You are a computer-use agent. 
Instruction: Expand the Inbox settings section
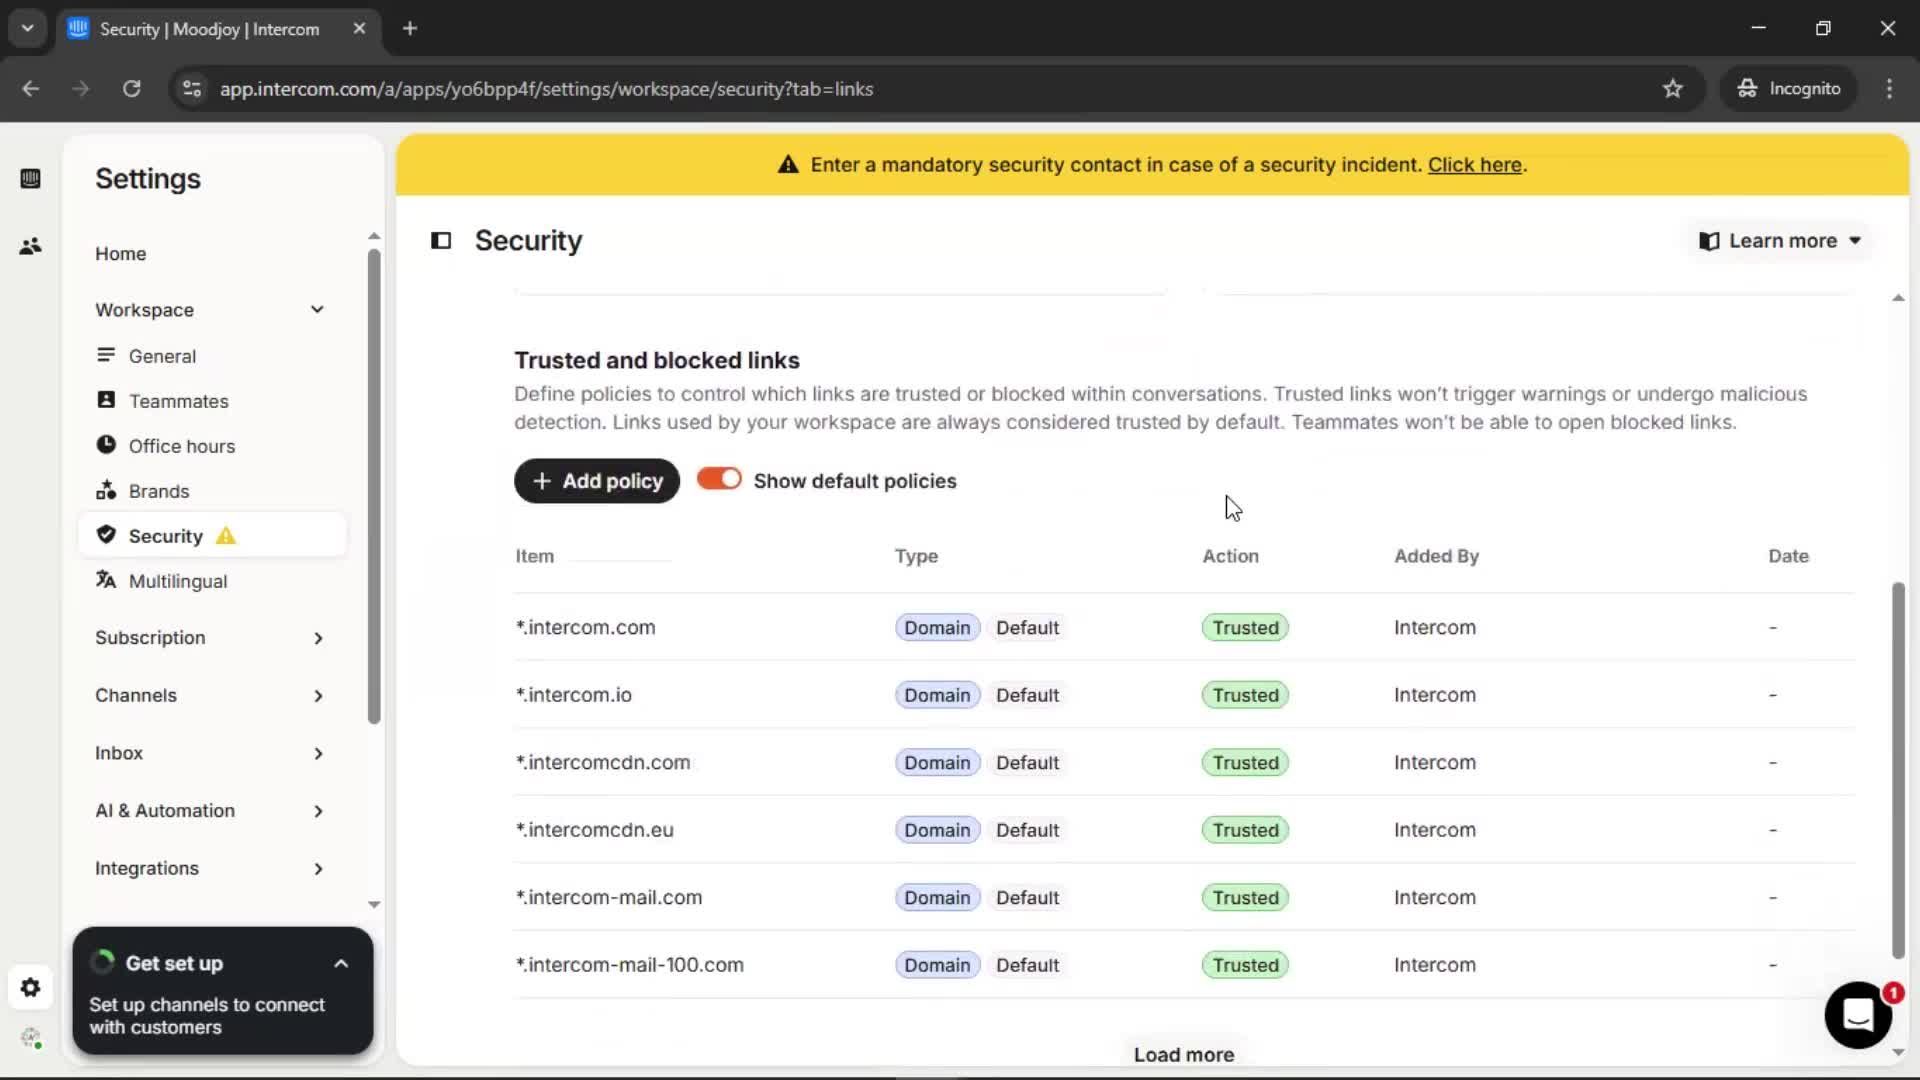pyautogui.click(x=318, y=753)
